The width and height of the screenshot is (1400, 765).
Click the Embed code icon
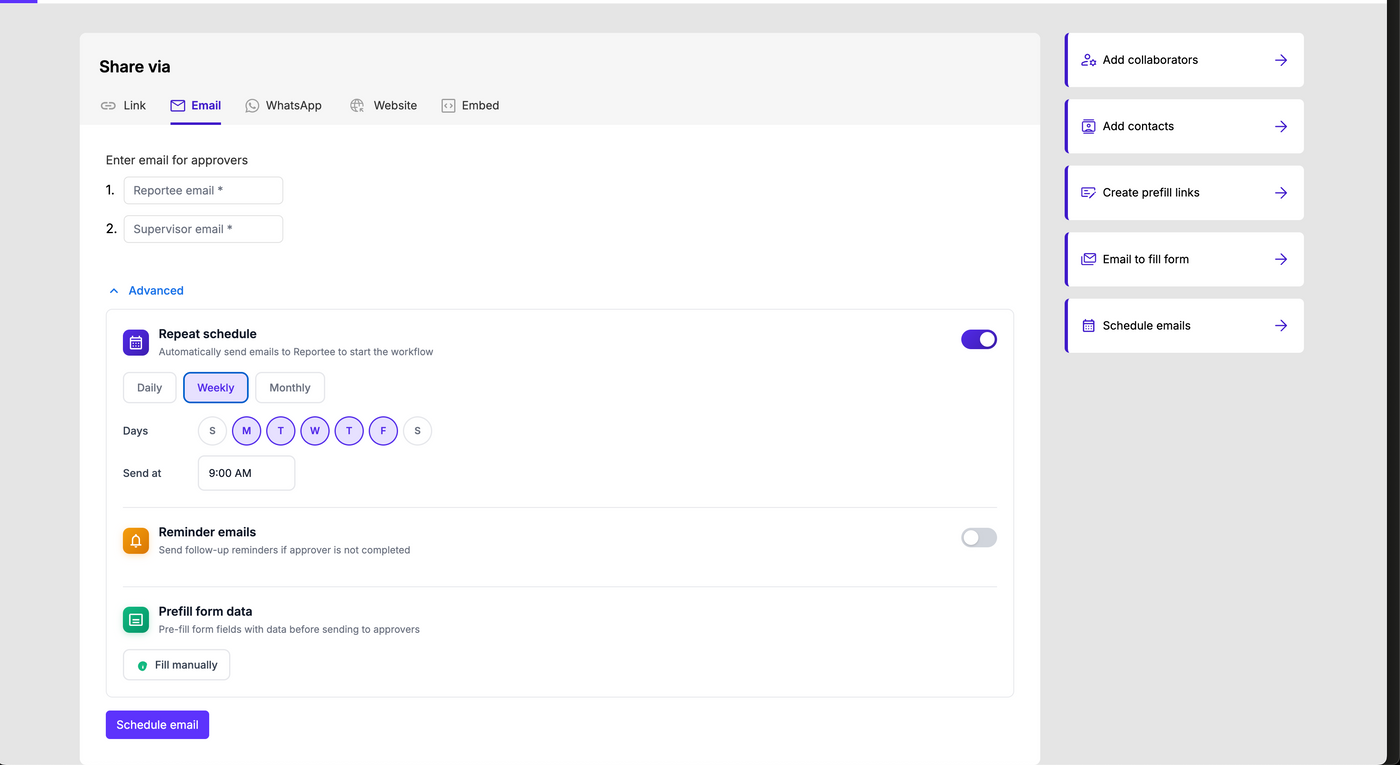coord(447,105)
